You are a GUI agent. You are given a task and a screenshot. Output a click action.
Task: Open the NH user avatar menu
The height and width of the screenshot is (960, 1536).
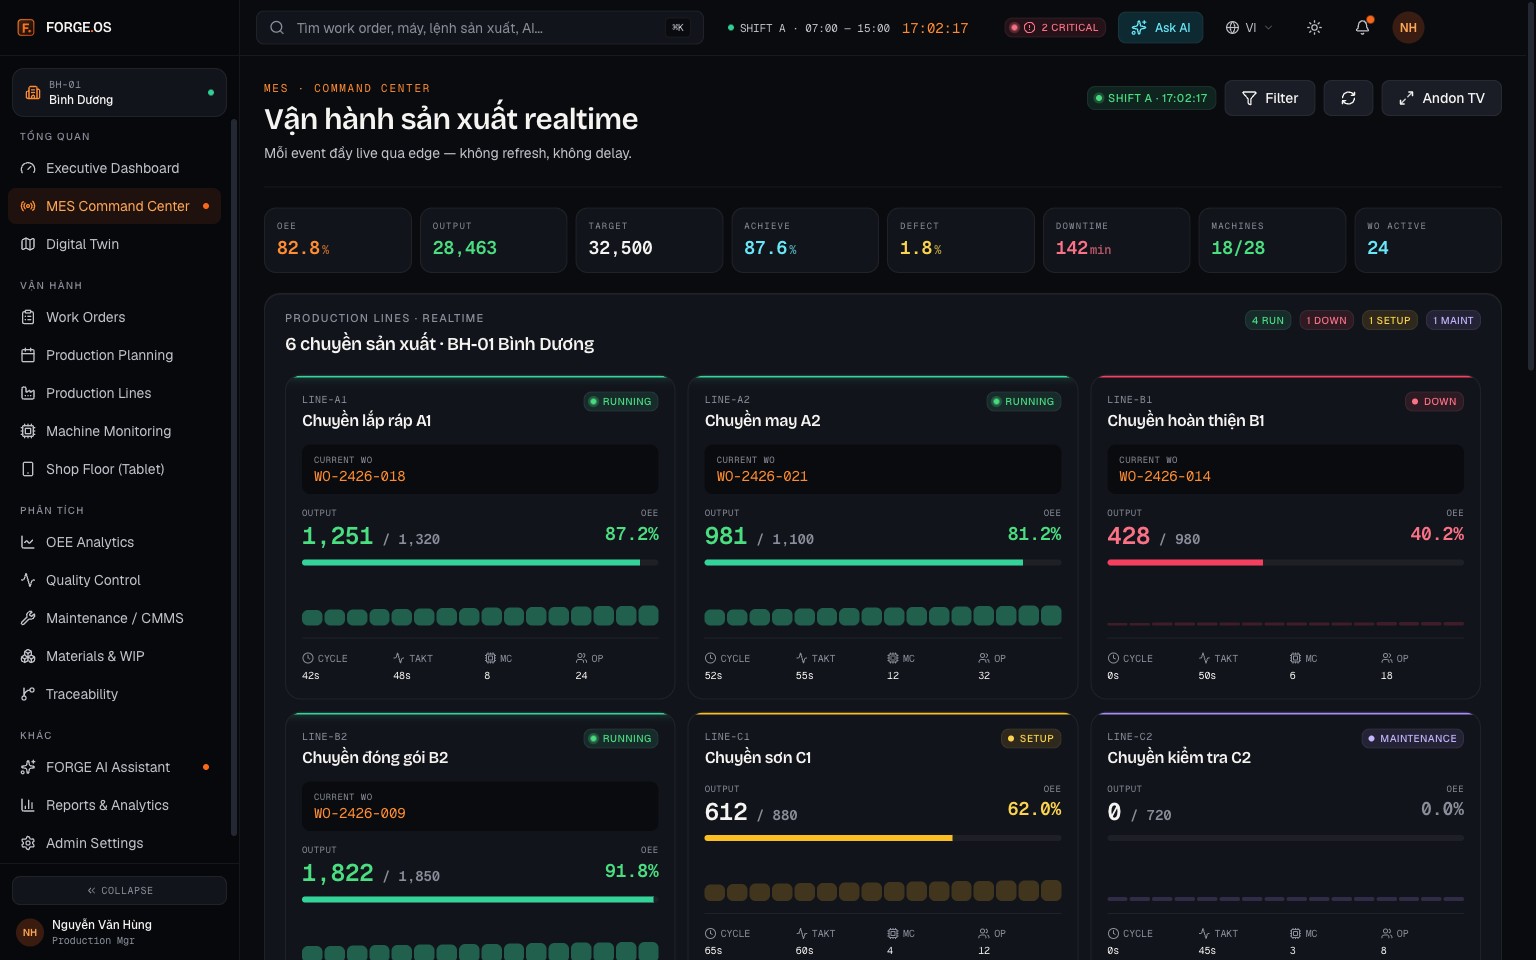1408,27
